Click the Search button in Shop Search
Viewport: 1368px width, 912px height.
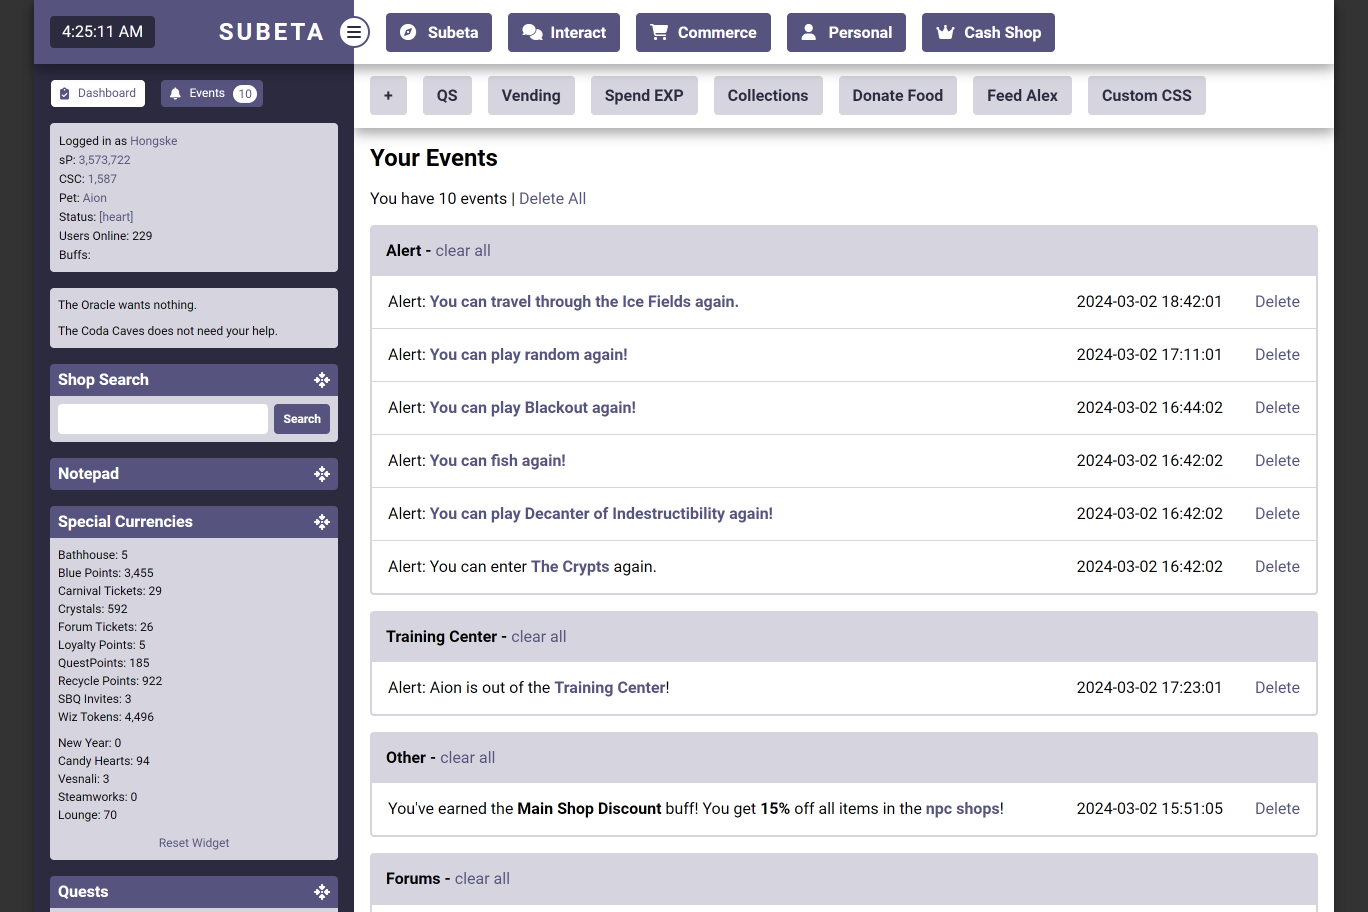tap(302, 419)
